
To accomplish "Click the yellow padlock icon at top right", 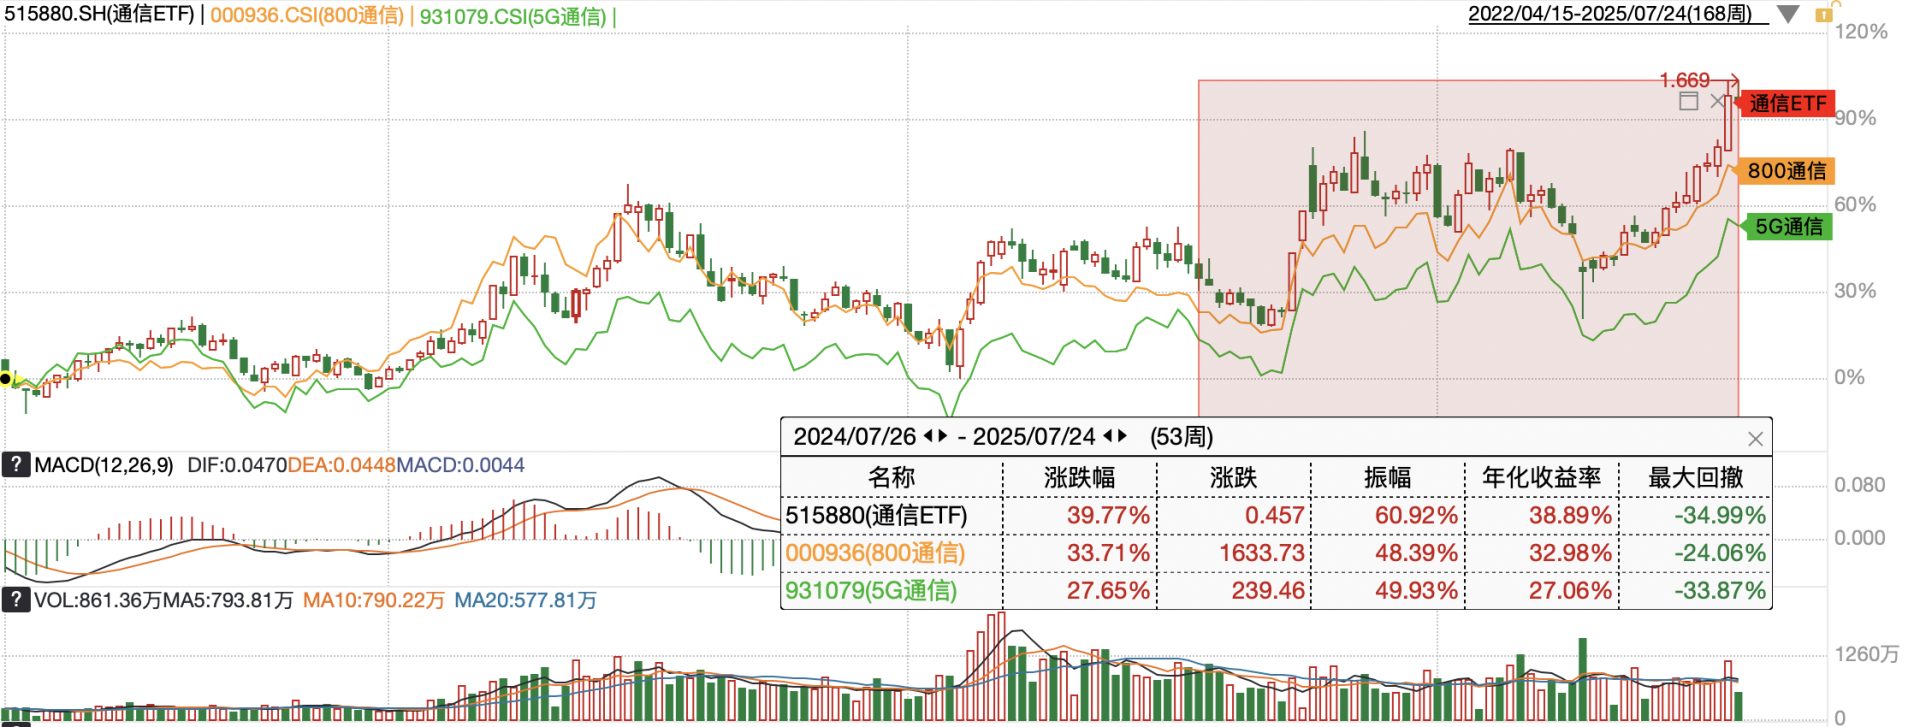I will 1823,14.
